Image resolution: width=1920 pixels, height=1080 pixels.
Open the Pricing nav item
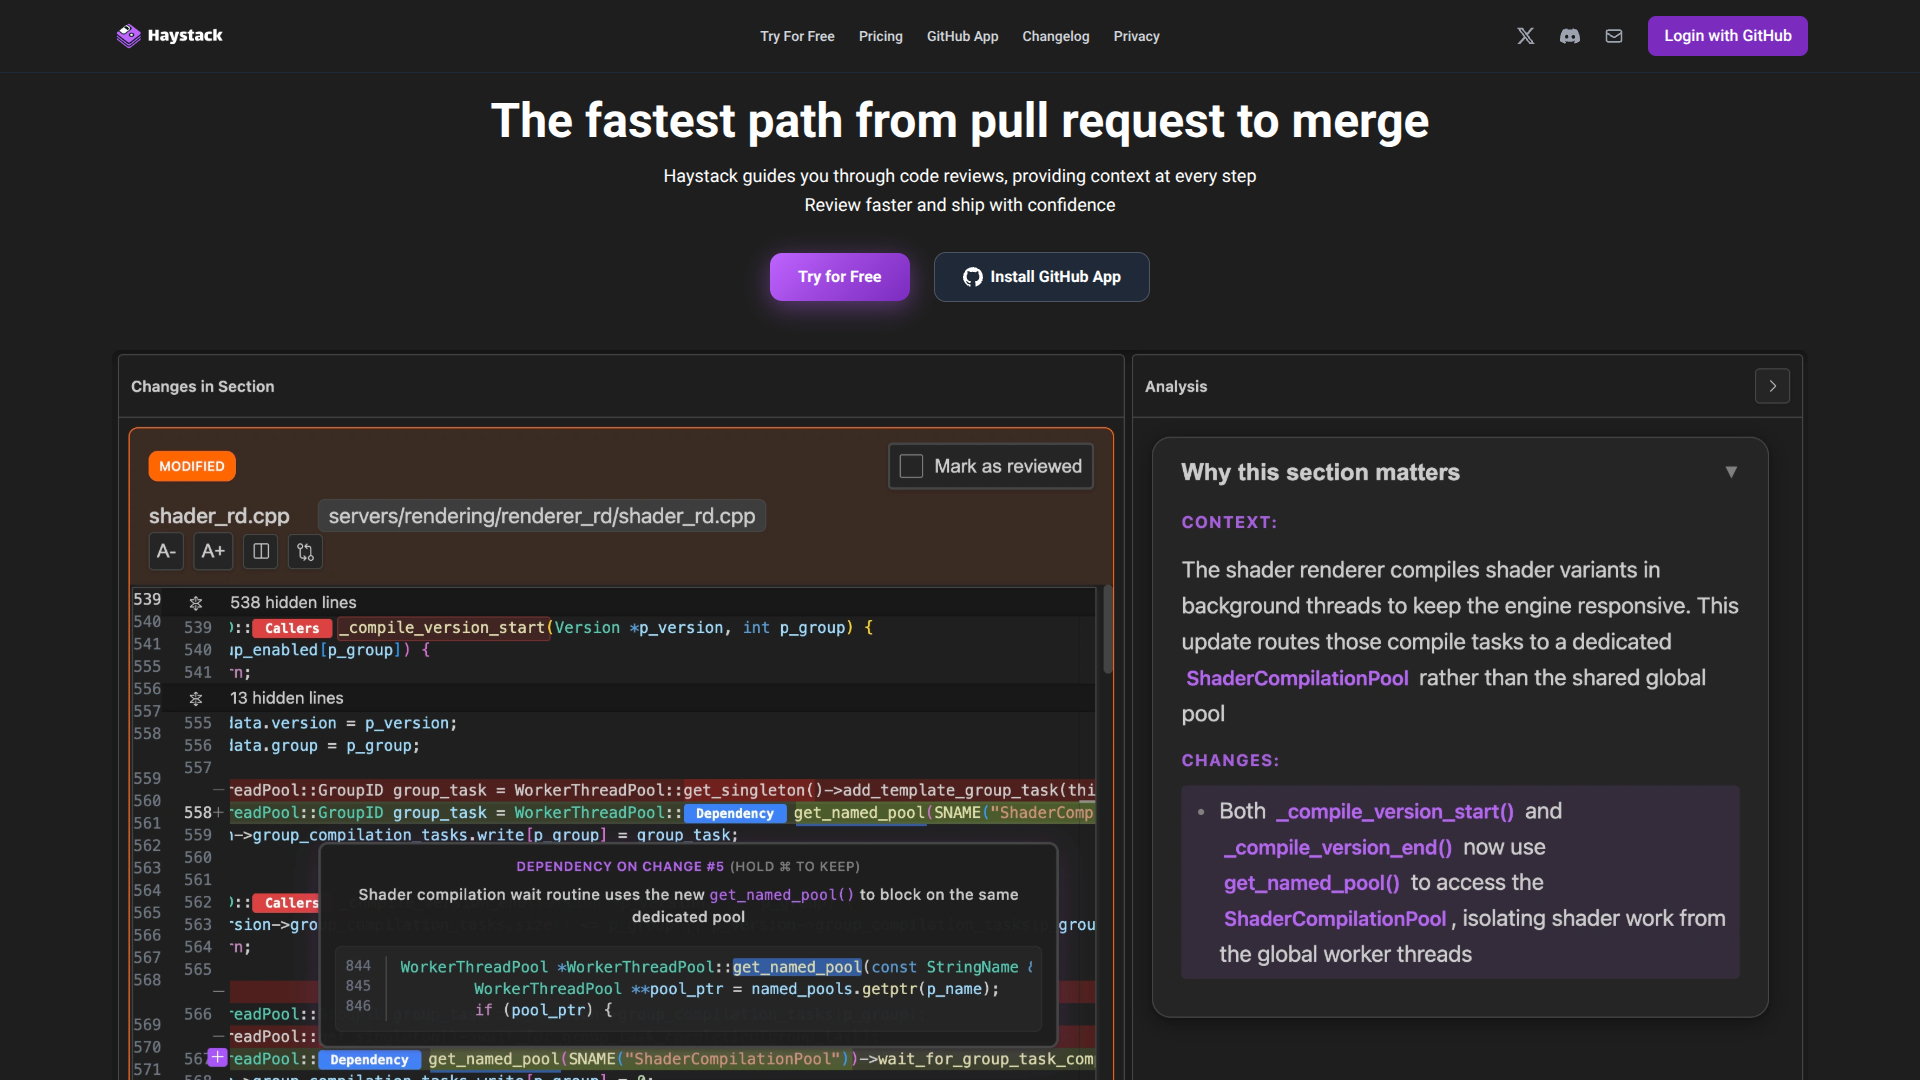(880, 36)
